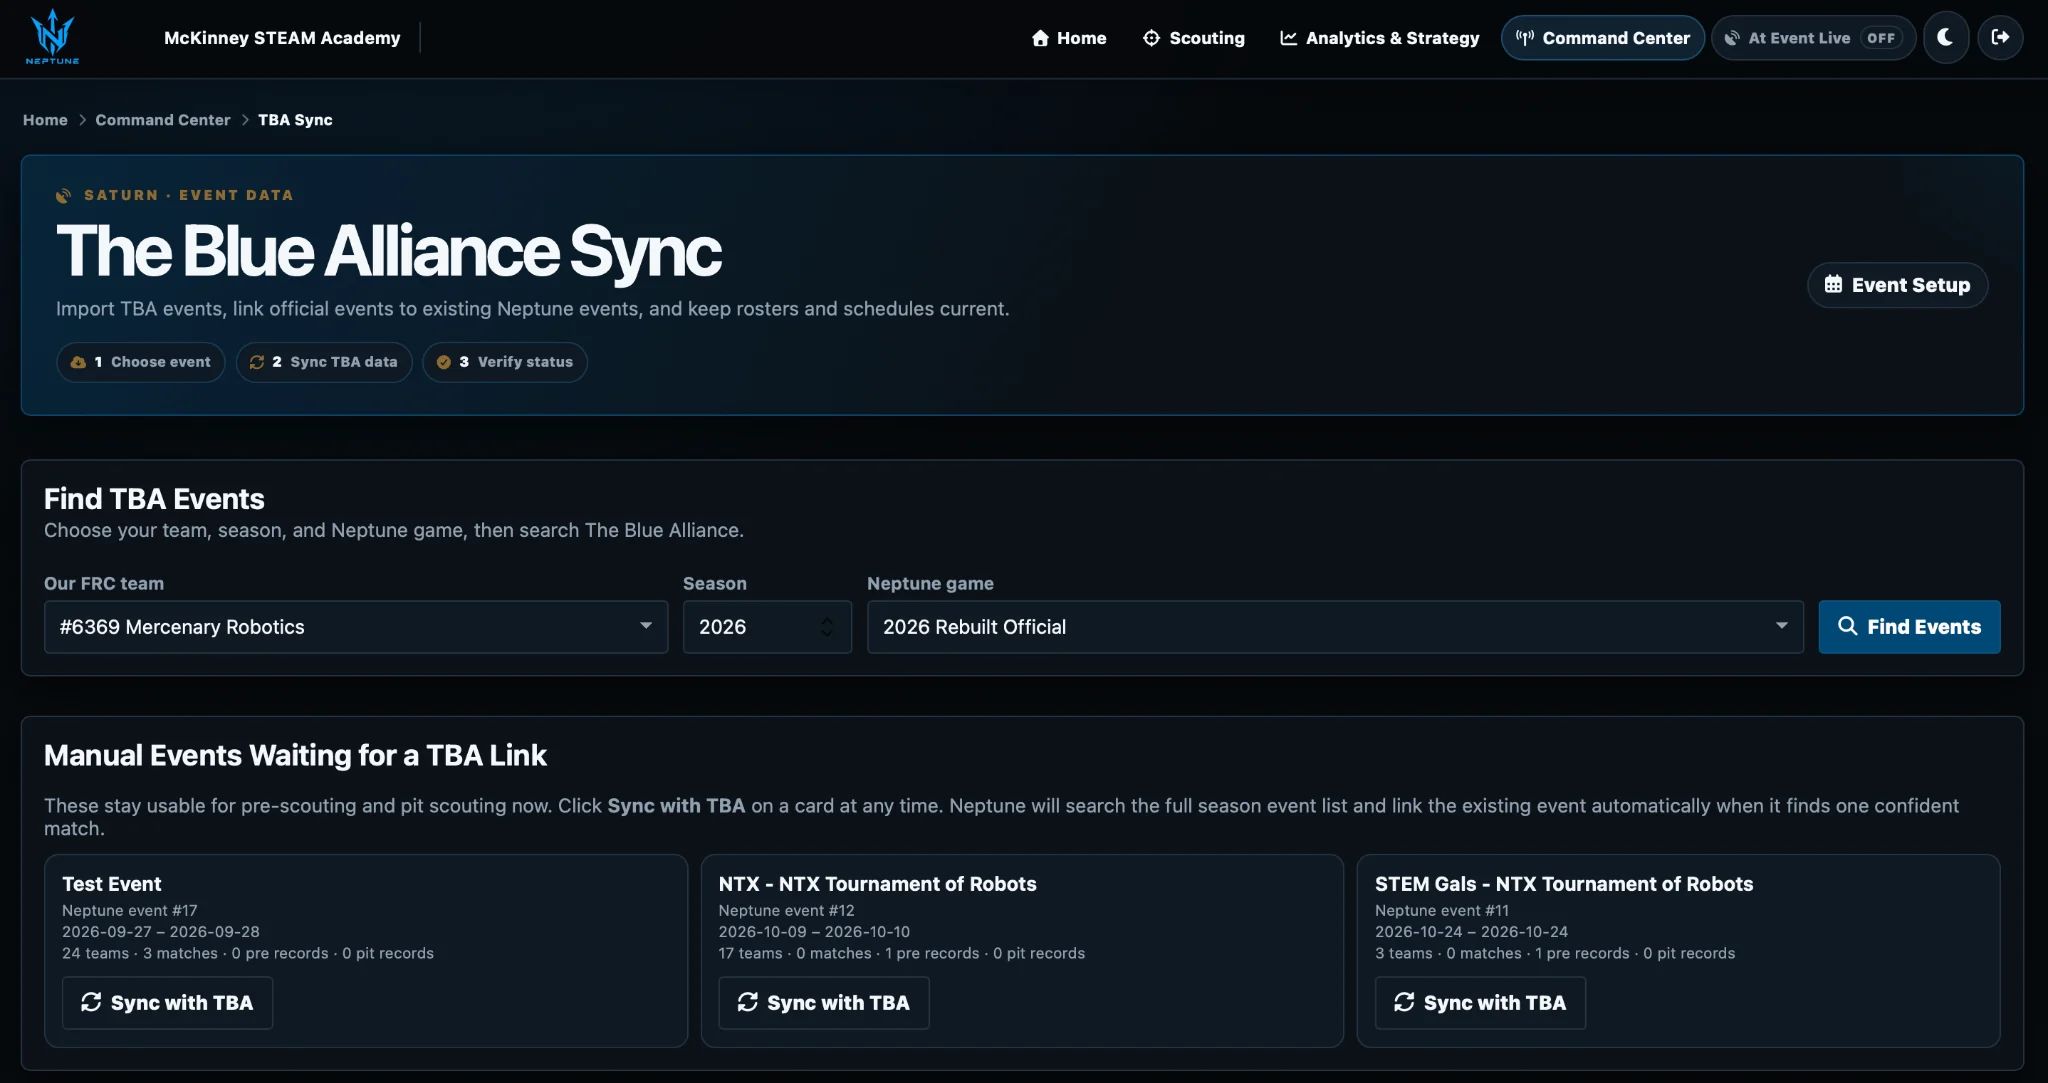Click sync icon on Test Event card
Viewport: 2048px width, 1083px height.
coord(91,1002)
